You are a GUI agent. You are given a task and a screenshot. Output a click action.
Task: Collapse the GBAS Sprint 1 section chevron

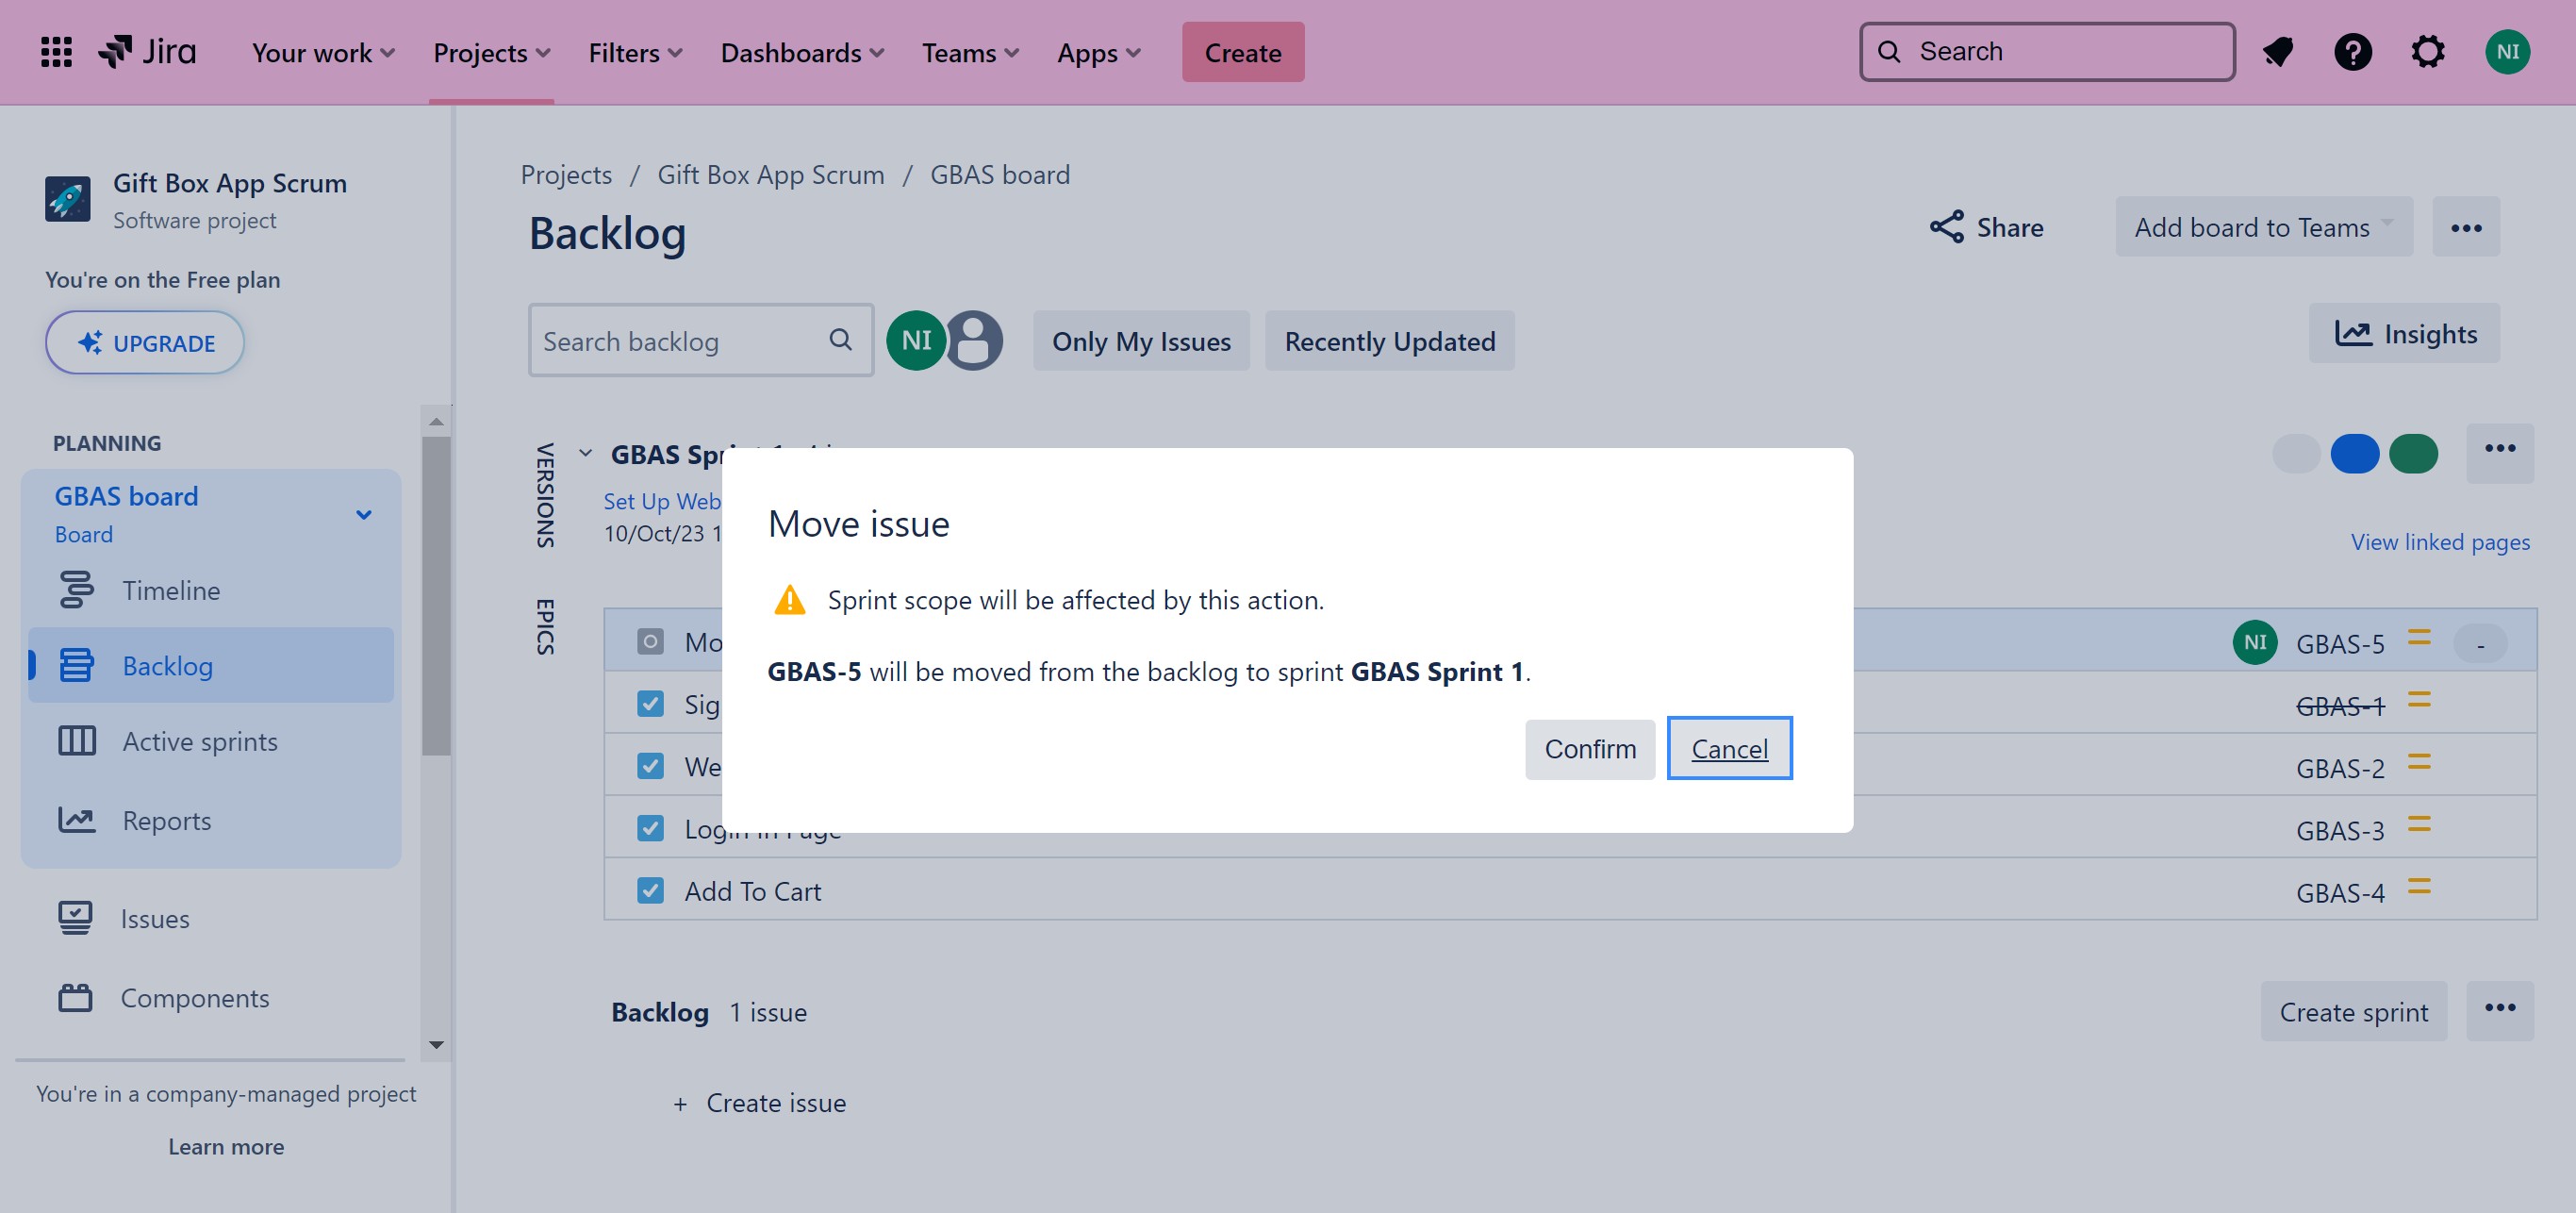586,454
